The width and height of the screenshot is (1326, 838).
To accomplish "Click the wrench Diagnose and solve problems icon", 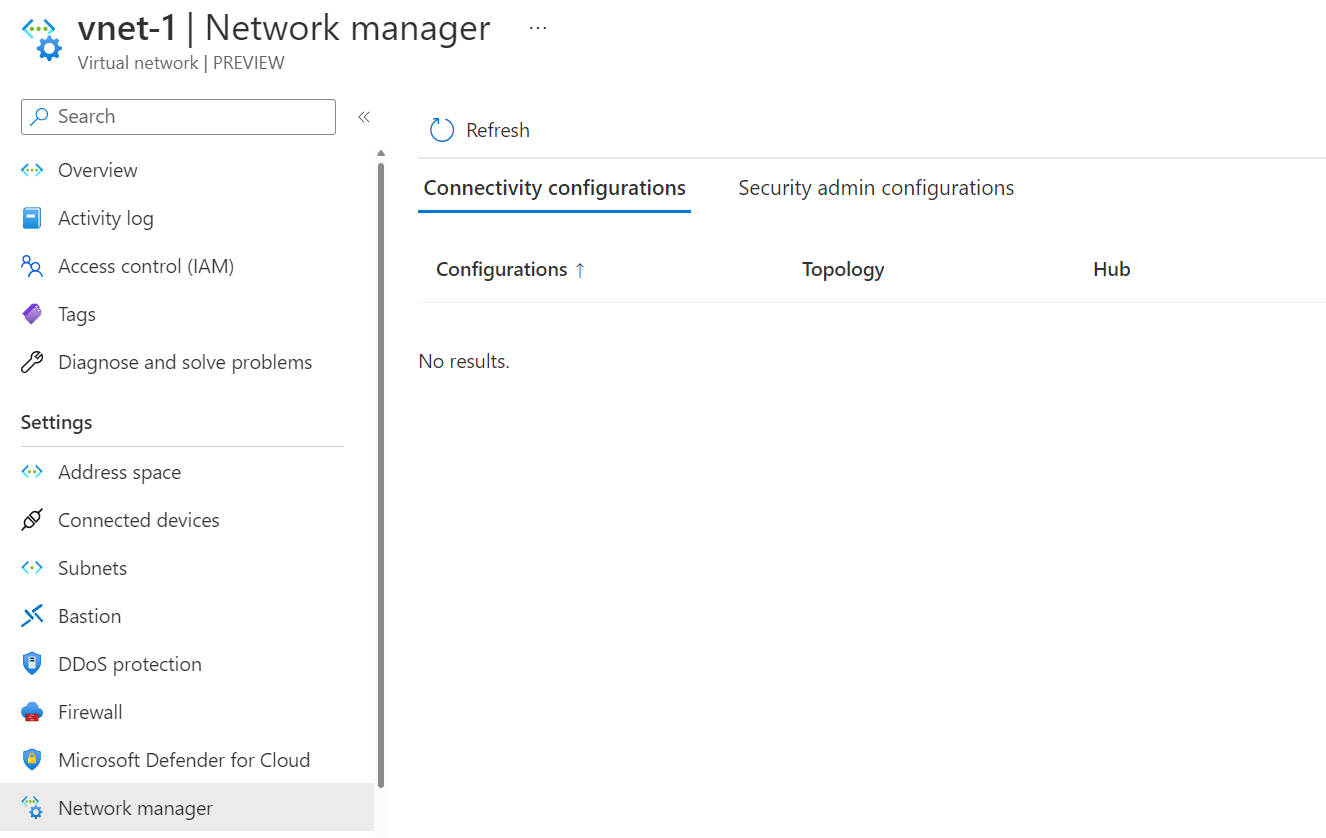I will [x=32, y=362].
